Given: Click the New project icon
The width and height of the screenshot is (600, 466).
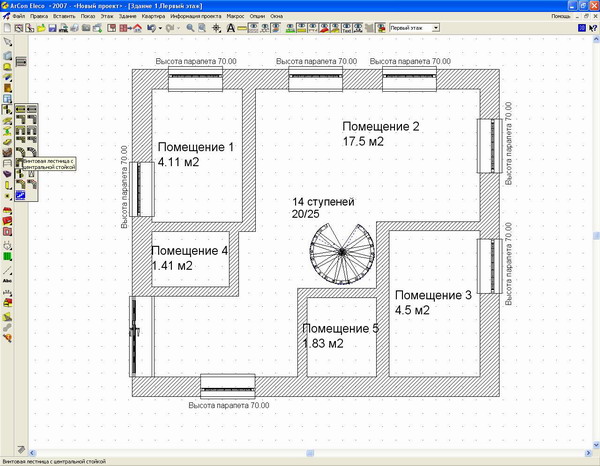Looking at the screenshot, I should [7, 28].
